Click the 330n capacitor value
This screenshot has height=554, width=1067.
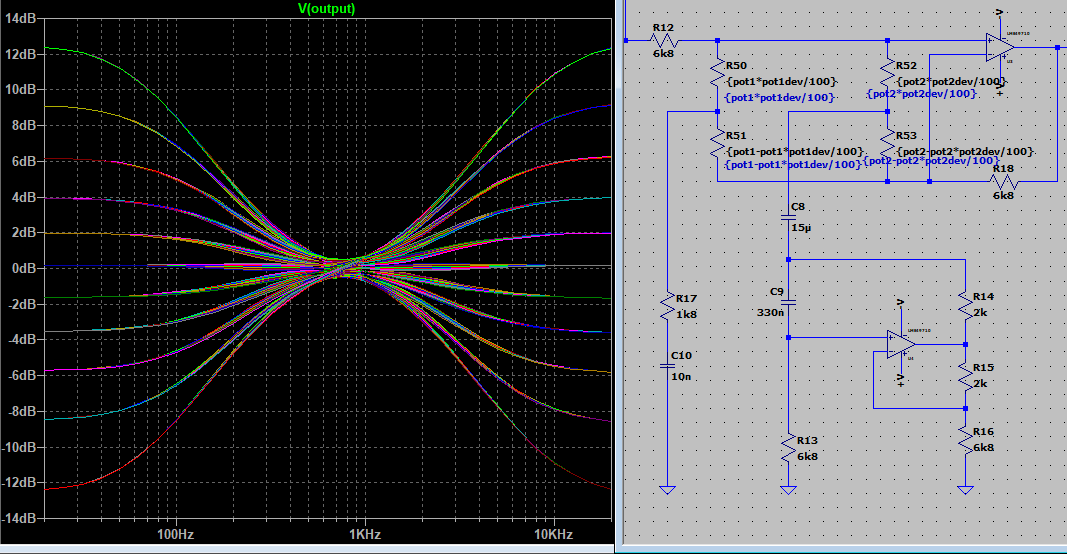(771, 312)
